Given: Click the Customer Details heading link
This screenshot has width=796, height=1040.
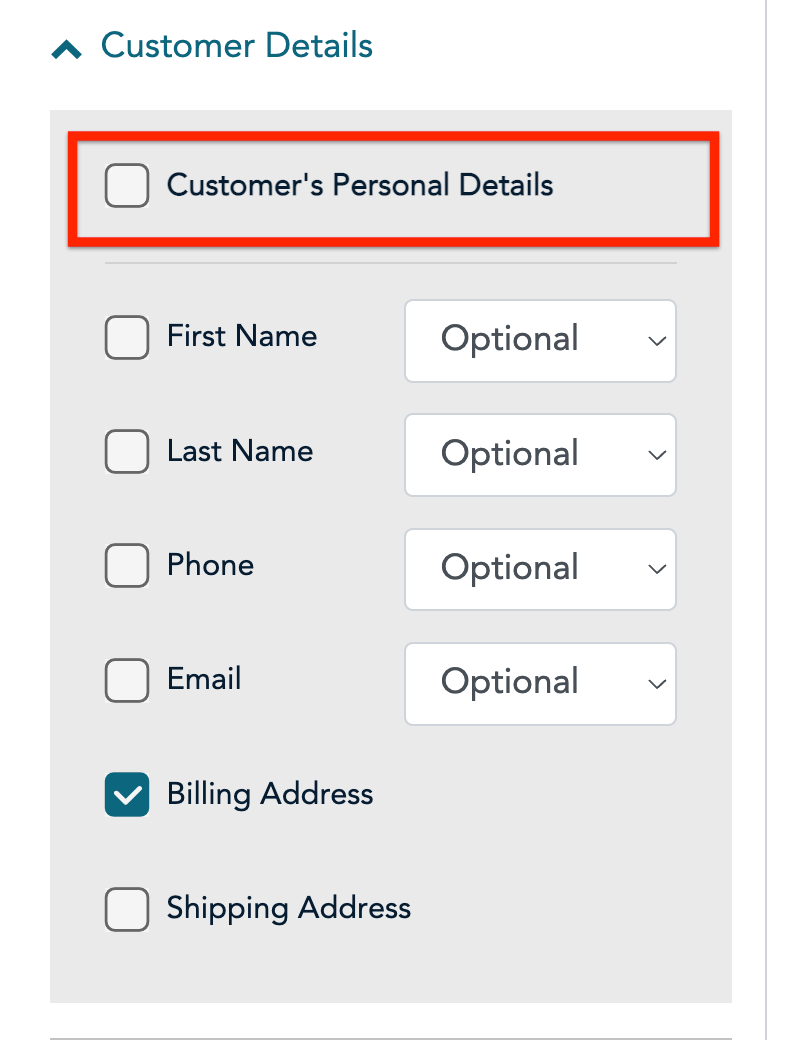Looking at the screenshot, I should pos(236,46).
